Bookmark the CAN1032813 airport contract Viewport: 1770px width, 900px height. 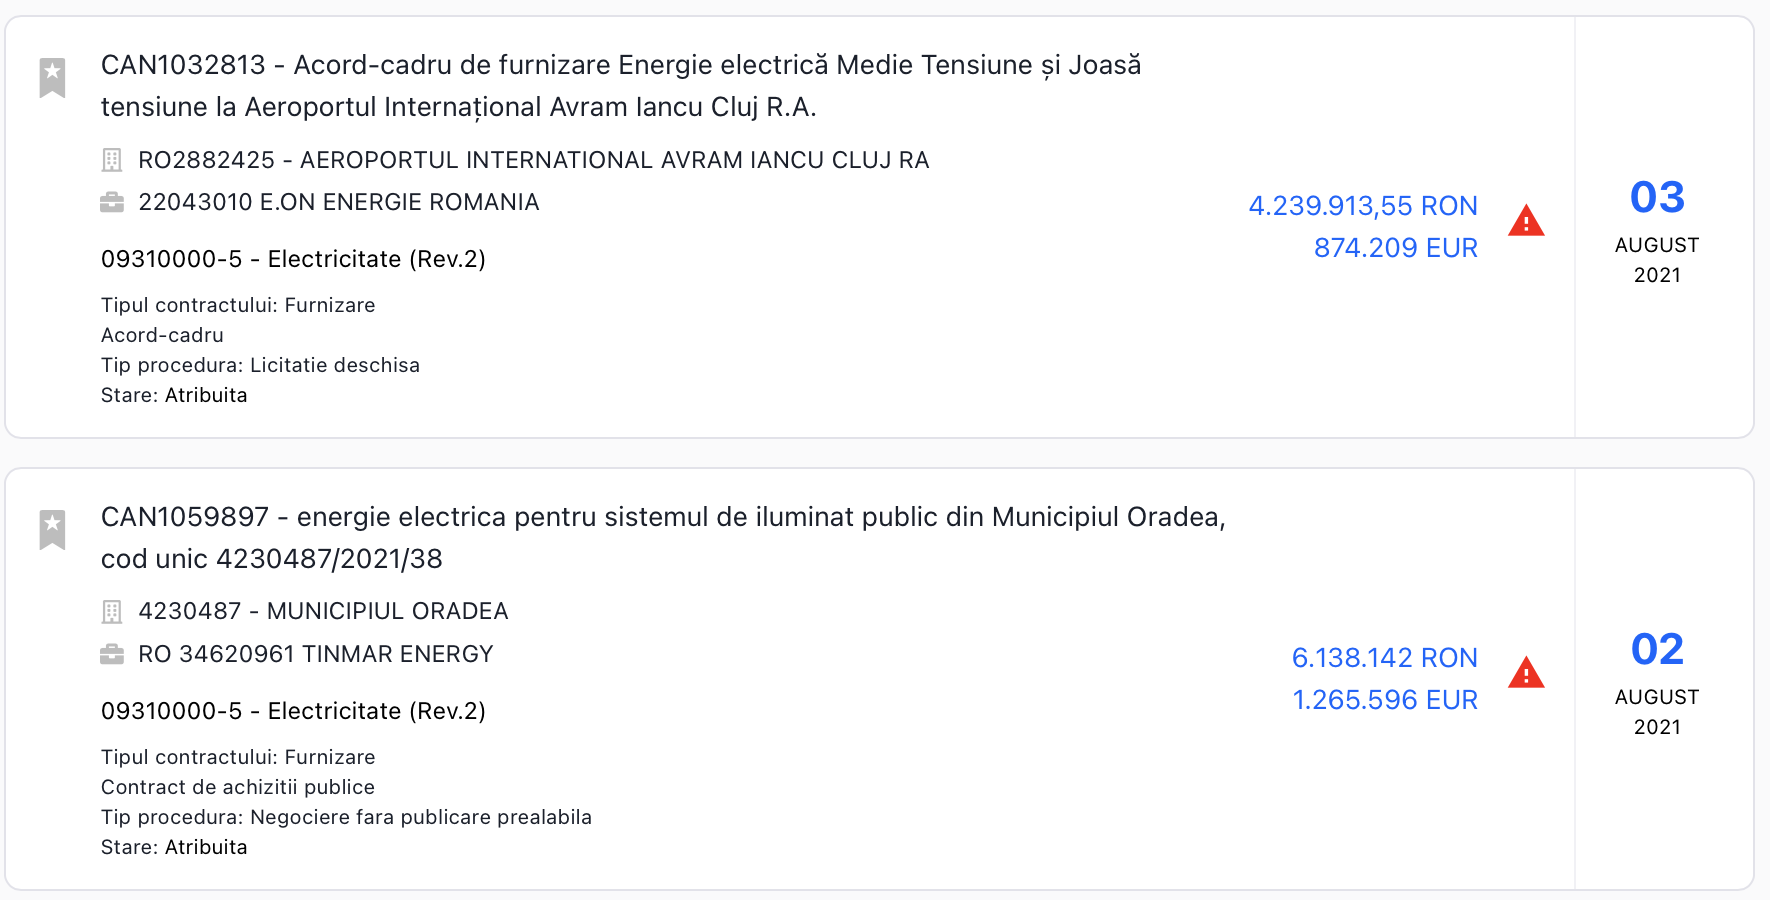pyautogui.click(x=52, y=77)
